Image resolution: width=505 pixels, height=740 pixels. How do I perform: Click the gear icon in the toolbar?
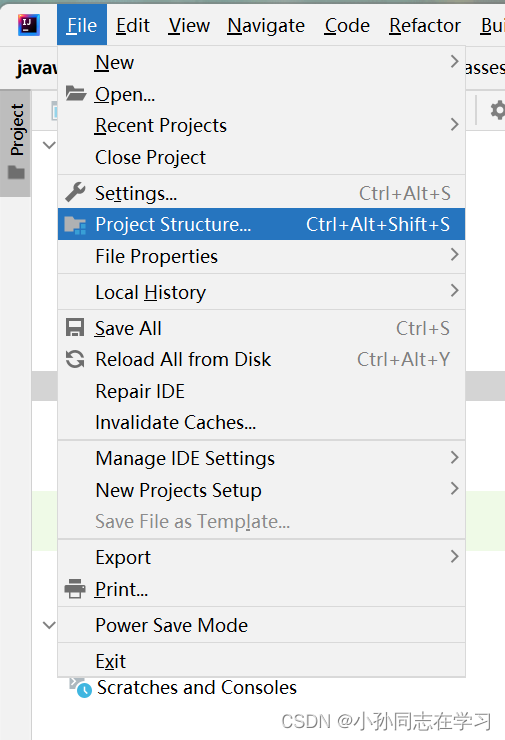(497, 110)
